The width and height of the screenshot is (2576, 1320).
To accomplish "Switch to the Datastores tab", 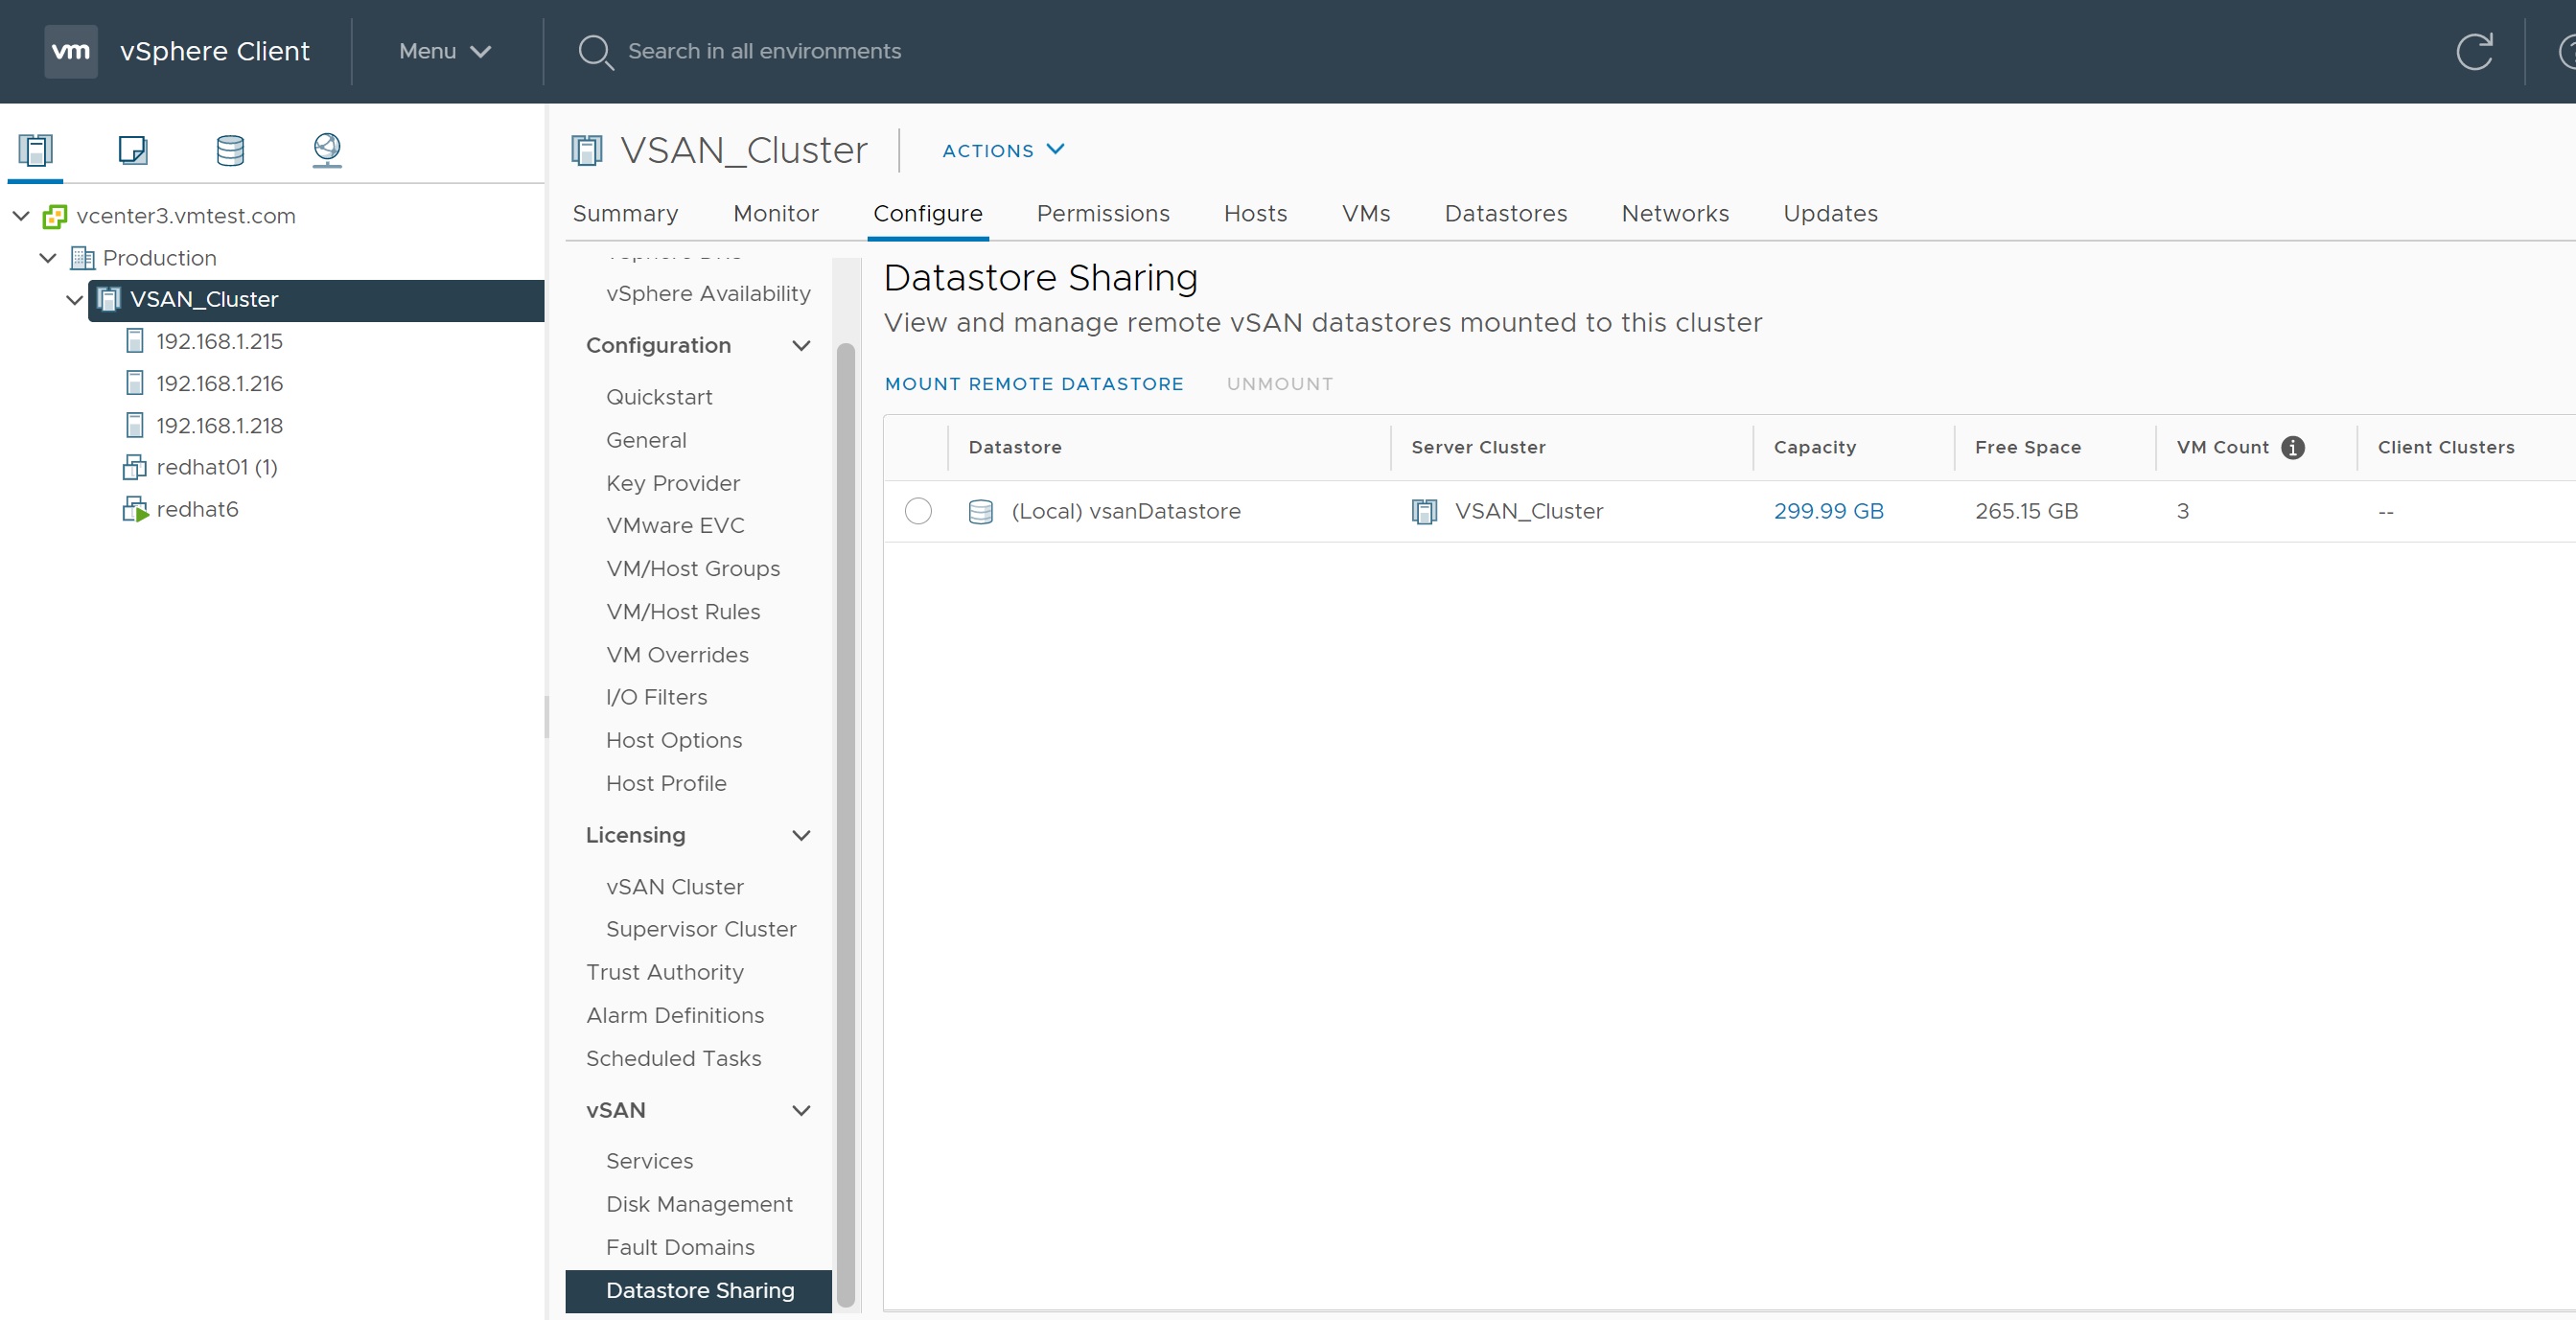I will click(1505, 213).
